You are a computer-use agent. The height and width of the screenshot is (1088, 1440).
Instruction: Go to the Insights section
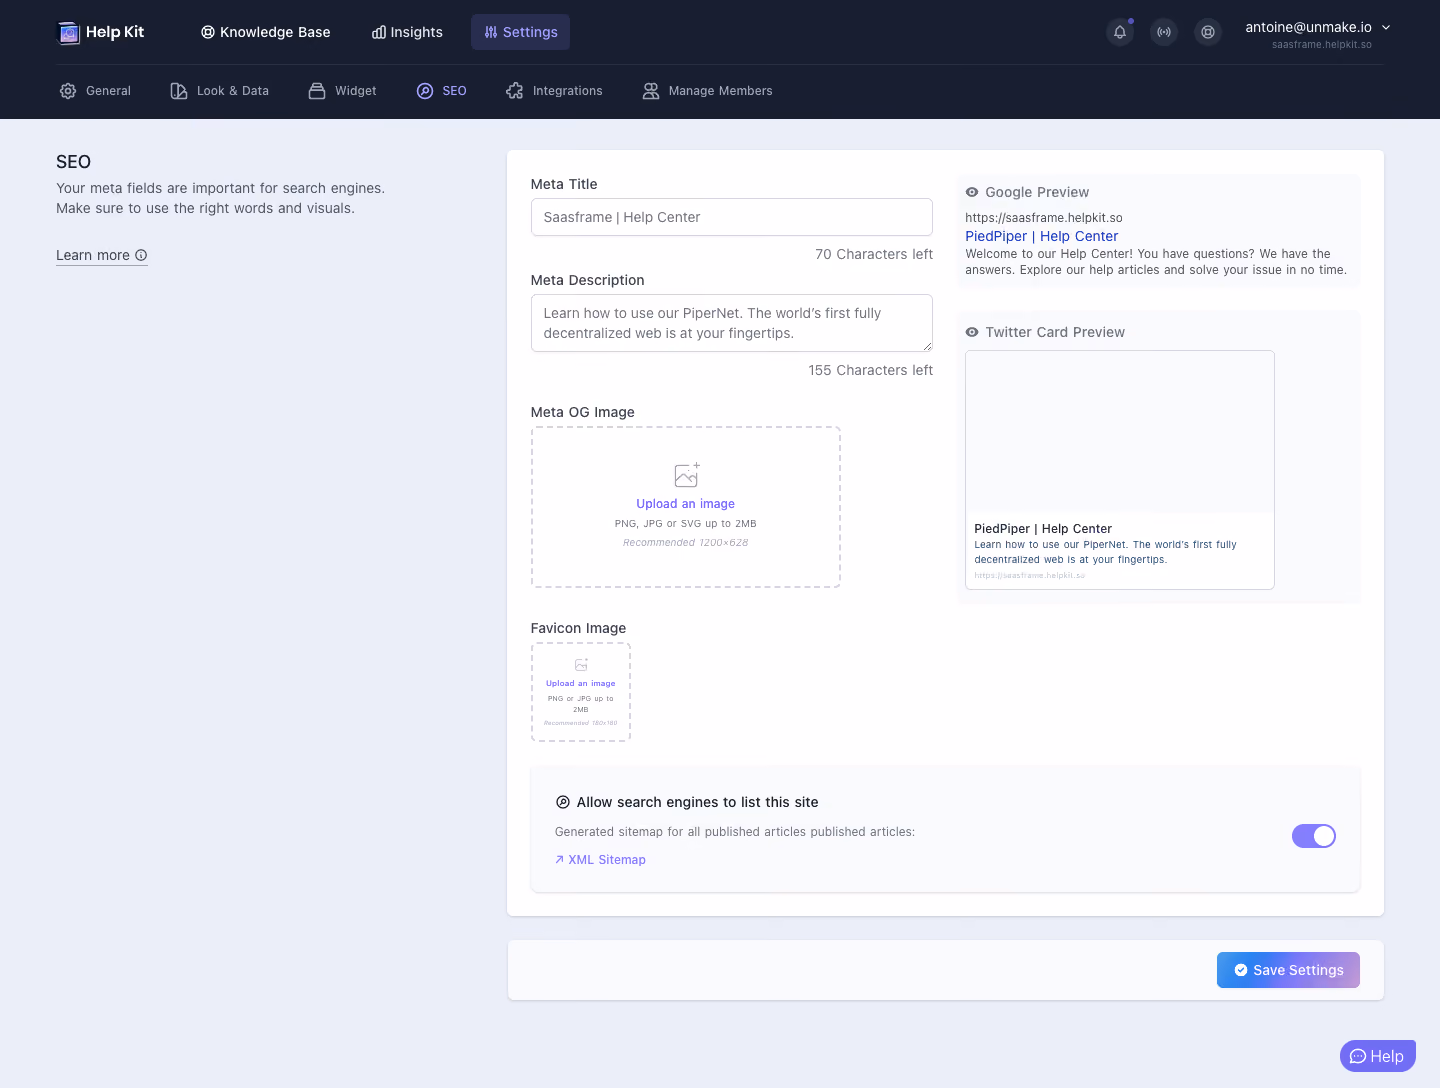coord(407,32)
